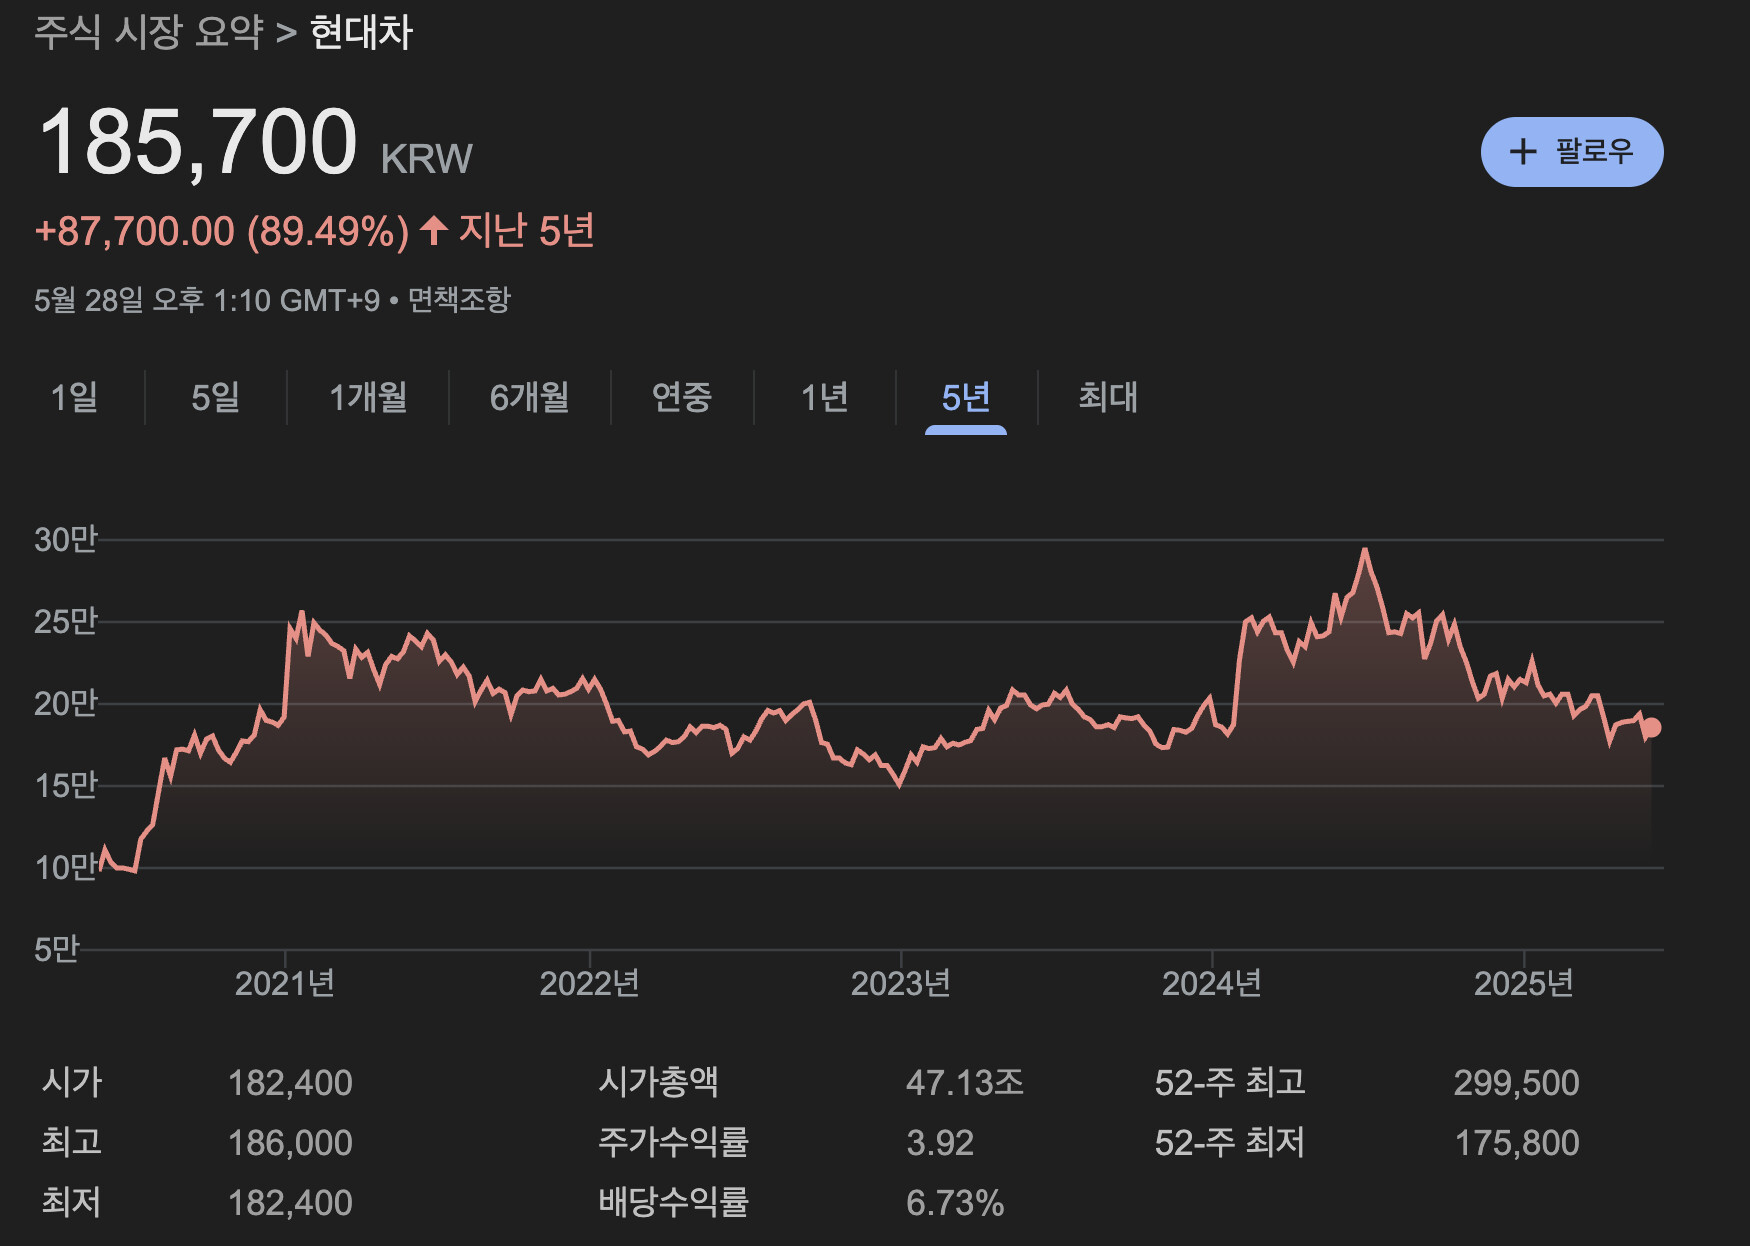Click the 면책조항 disclaimer link
This screenshot has width=1750, height=1246.
459,300
